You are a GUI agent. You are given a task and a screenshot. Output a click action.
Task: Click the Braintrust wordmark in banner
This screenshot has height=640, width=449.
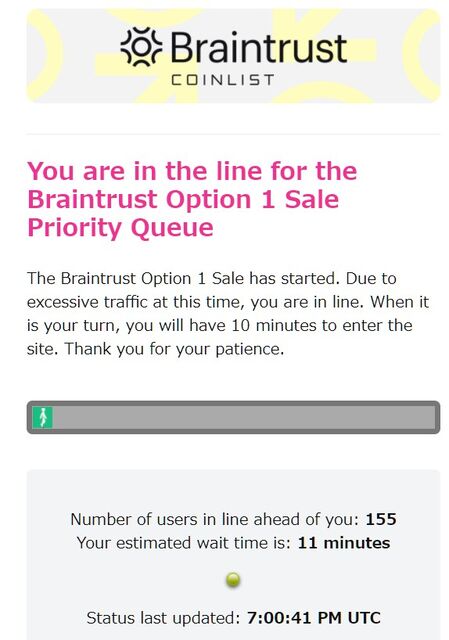(258, 48)
